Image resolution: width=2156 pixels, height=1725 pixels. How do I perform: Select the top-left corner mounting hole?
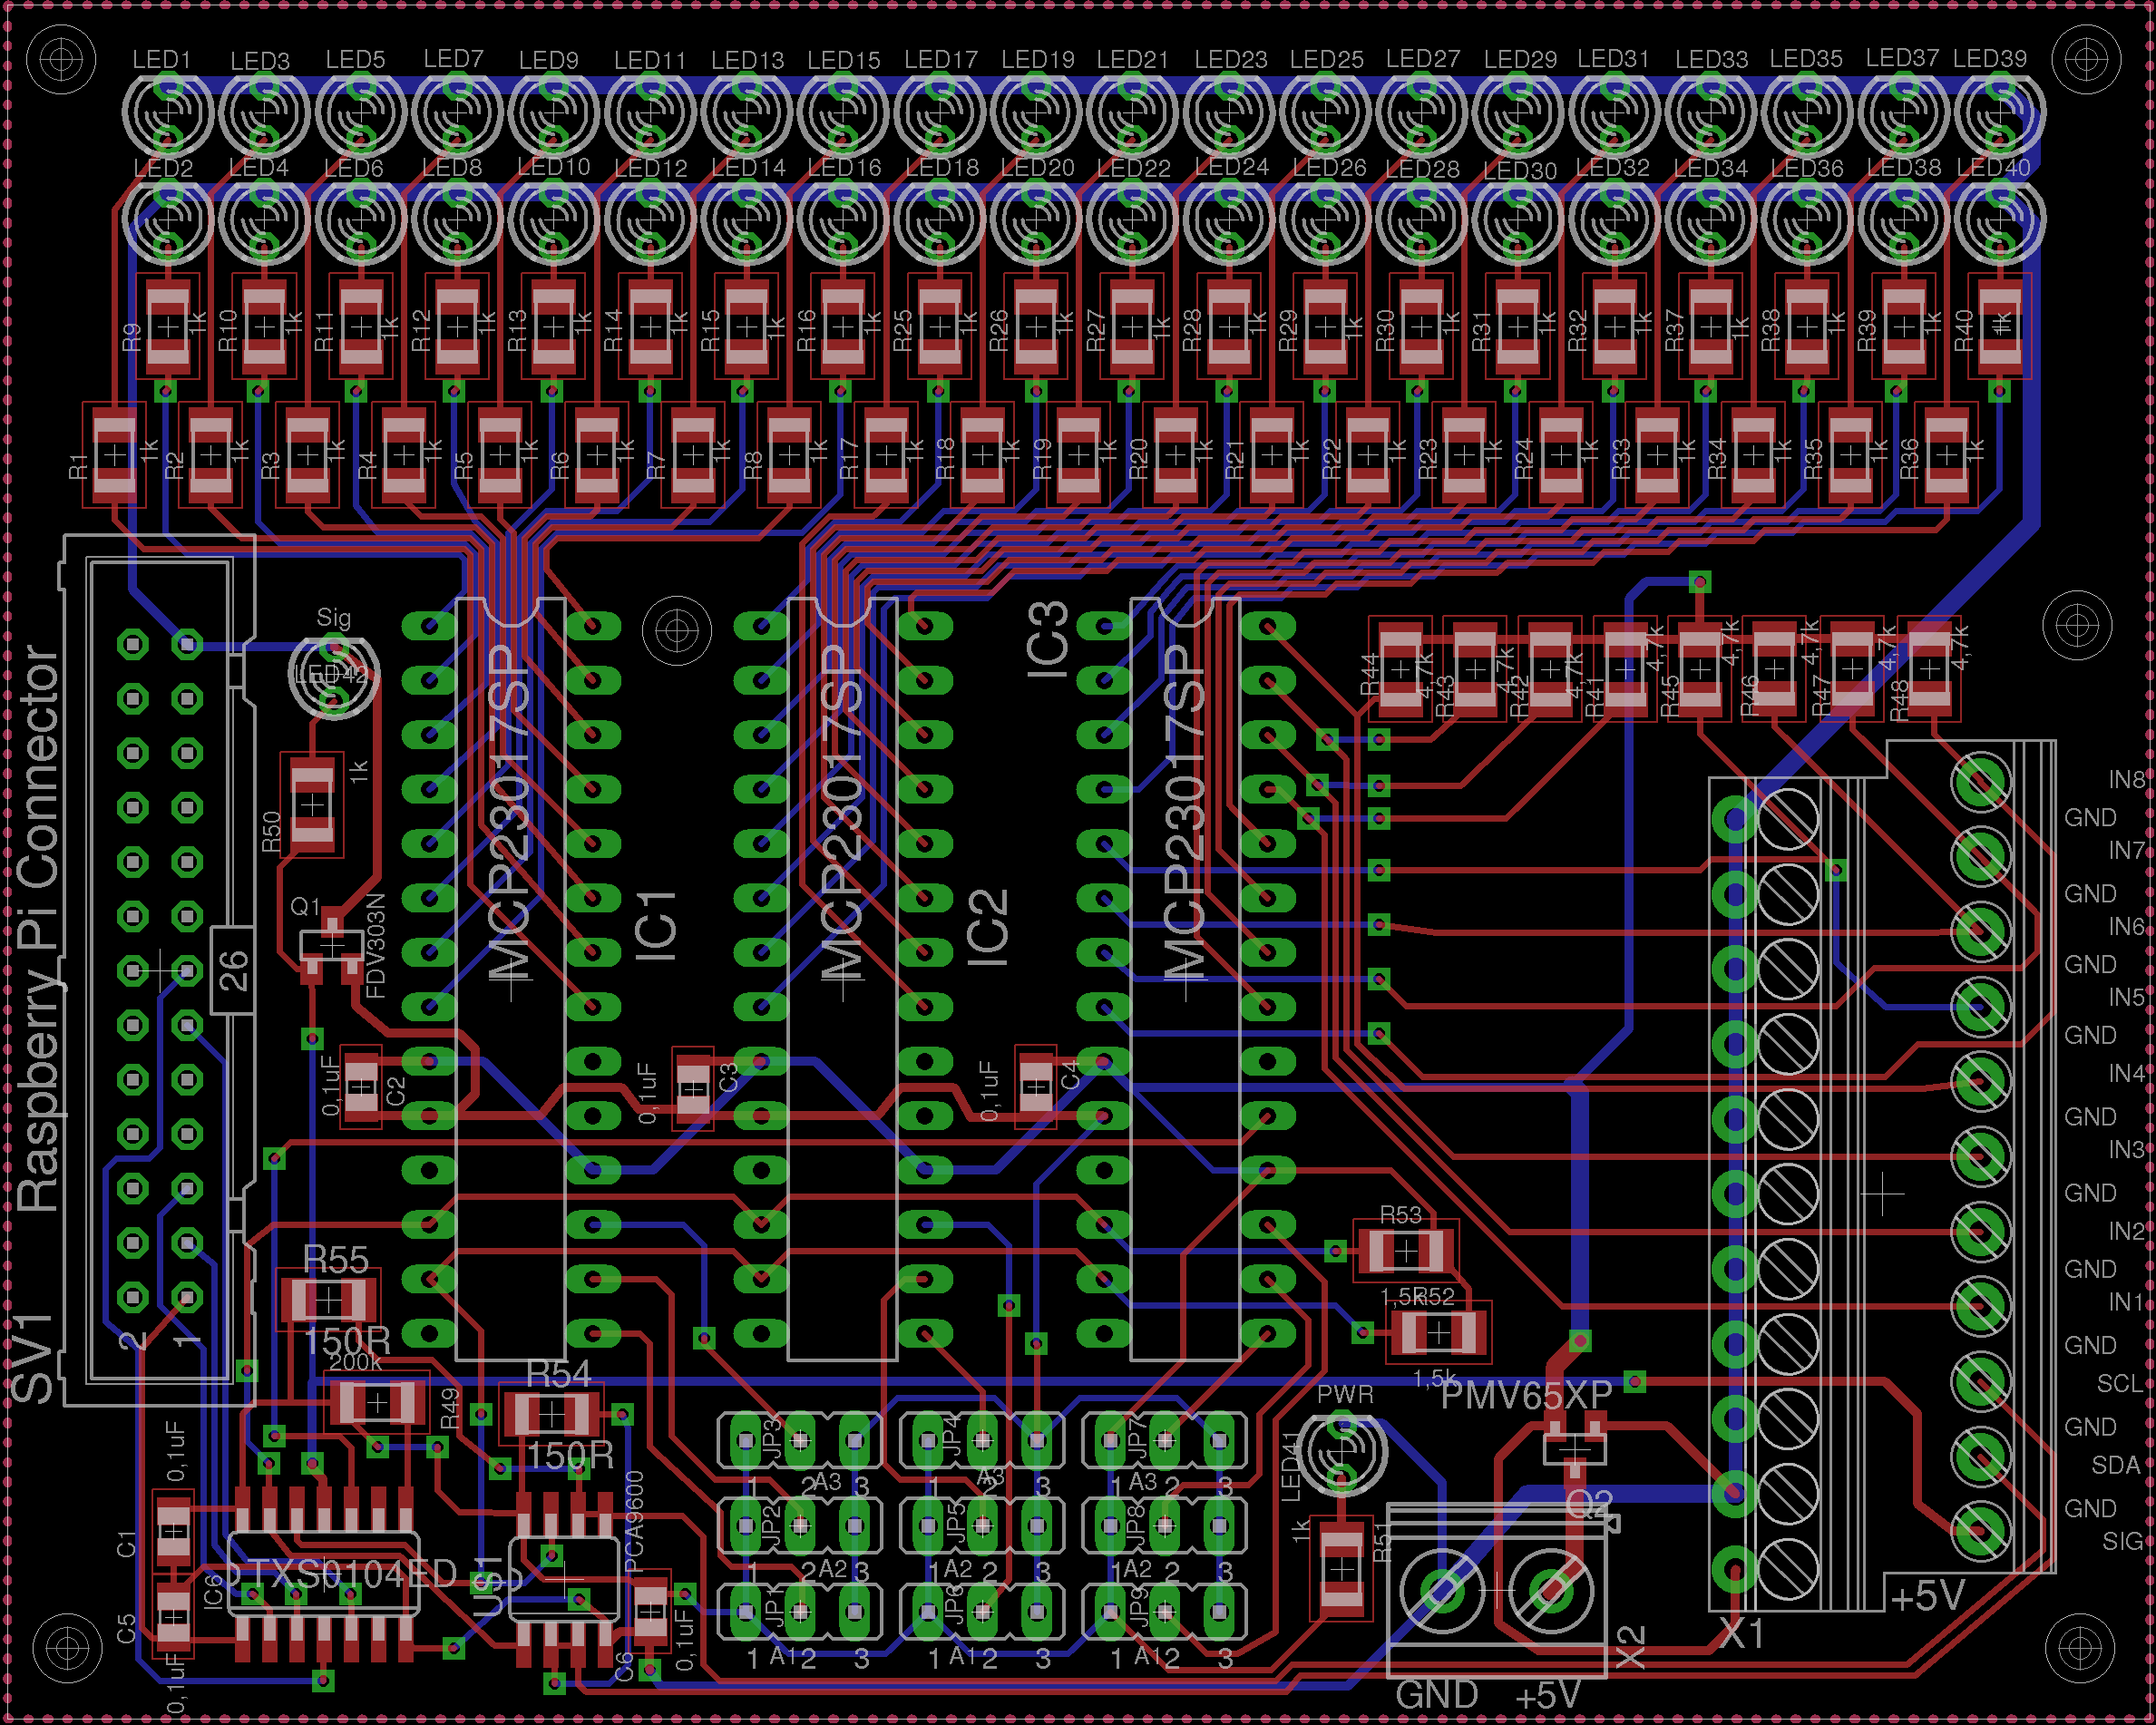(x=61, y=60)
